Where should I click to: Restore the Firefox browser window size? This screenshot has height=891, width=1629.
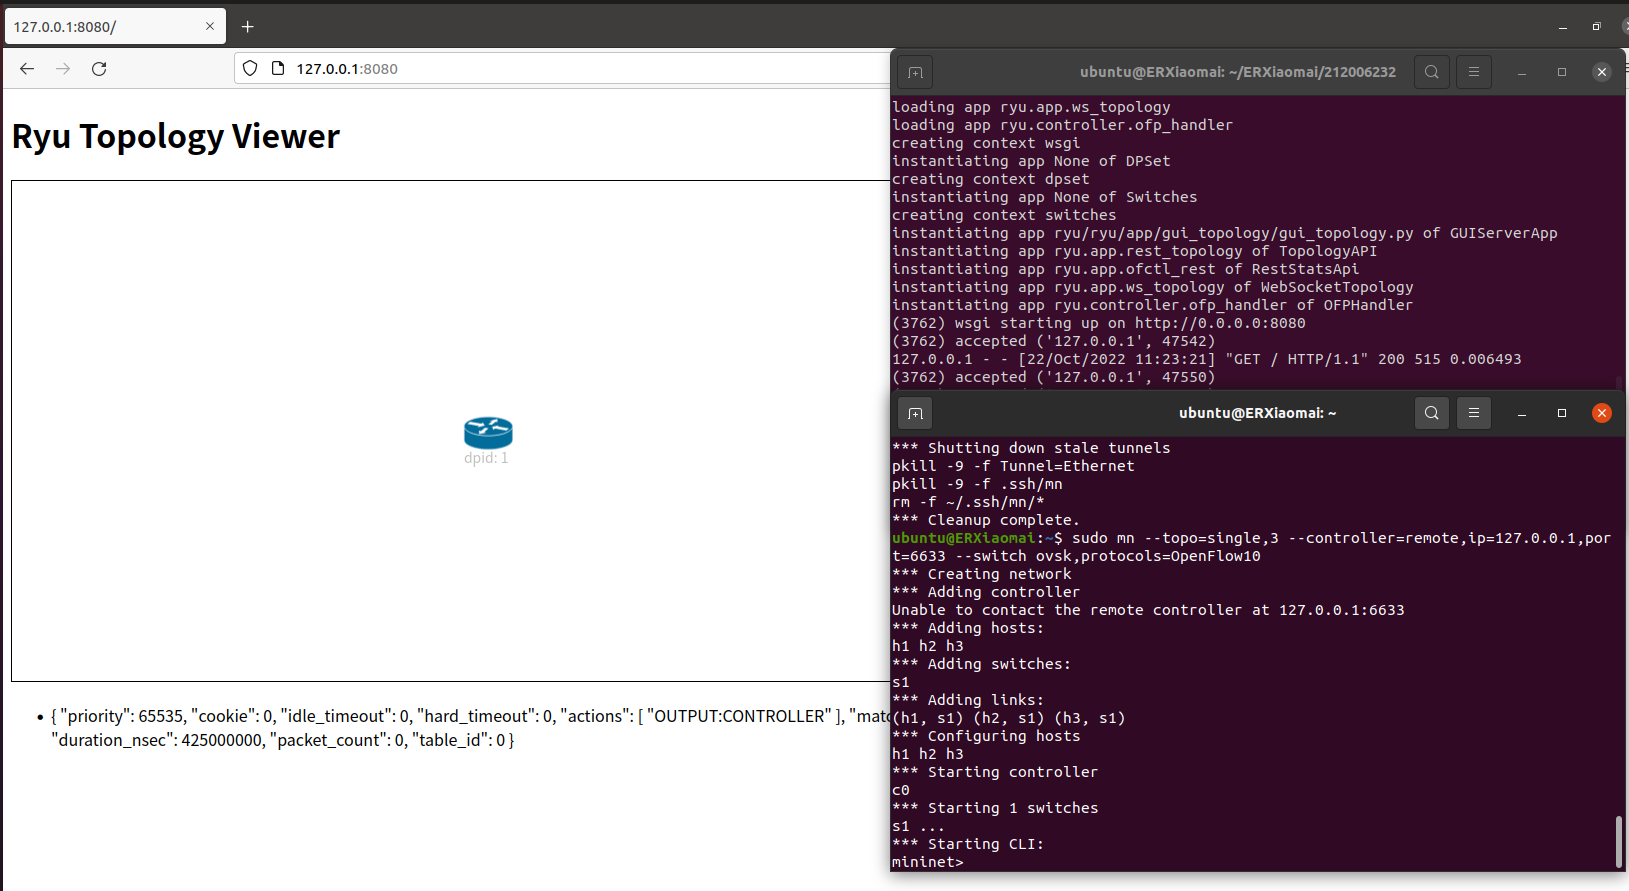1597,27
